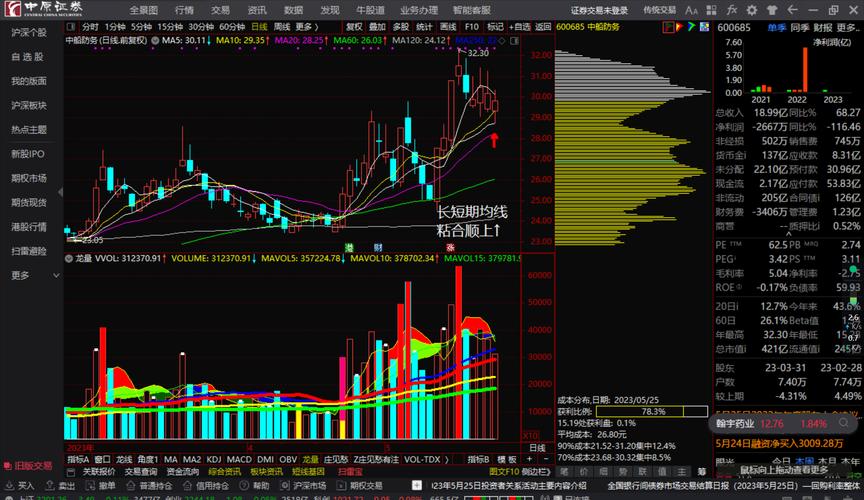Select the KDJ indicator tab

tap(214, 459)
